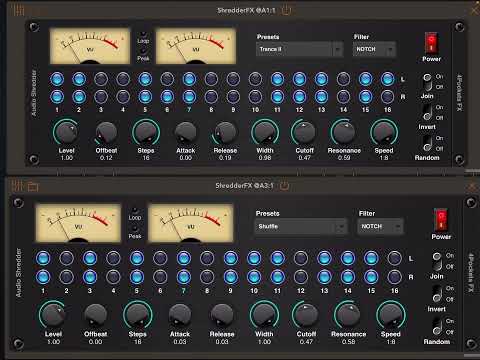Click Steps knob in top shredder
The height and width of the screenshot is (360, 480).
[146, 132]
